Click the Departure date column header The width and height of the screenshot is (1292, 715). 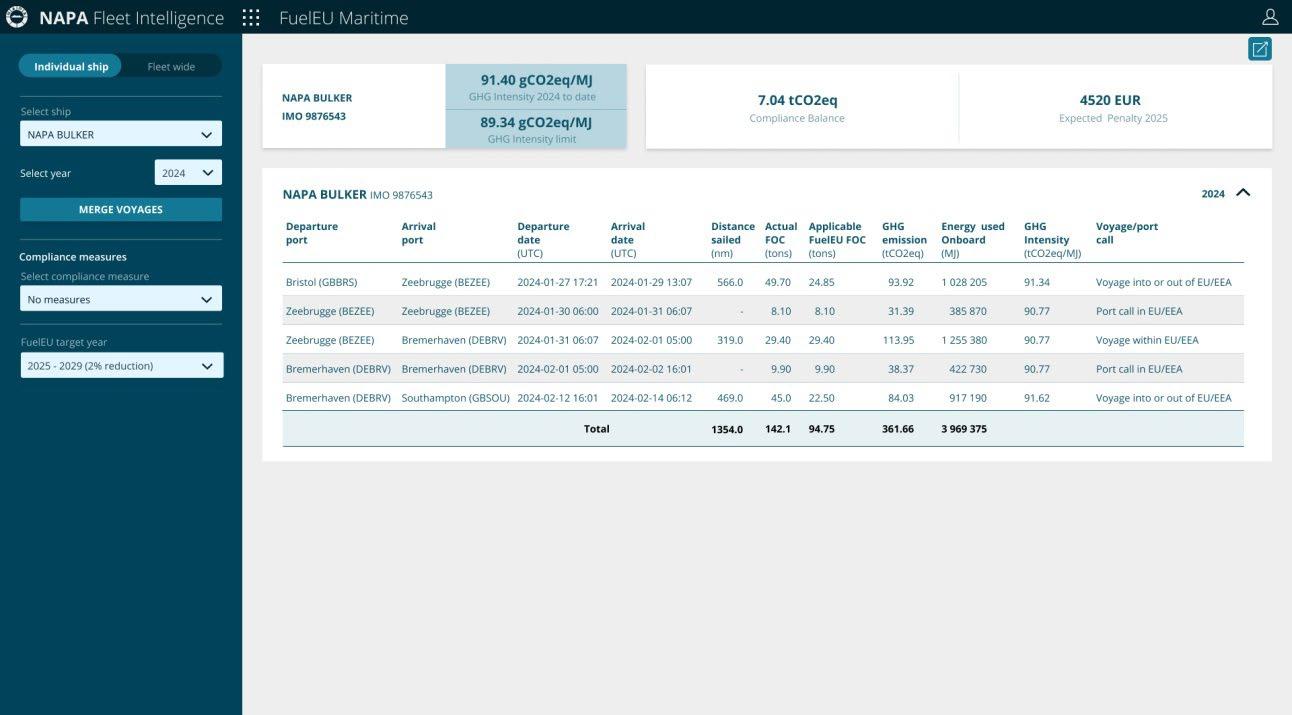point(543,240)
